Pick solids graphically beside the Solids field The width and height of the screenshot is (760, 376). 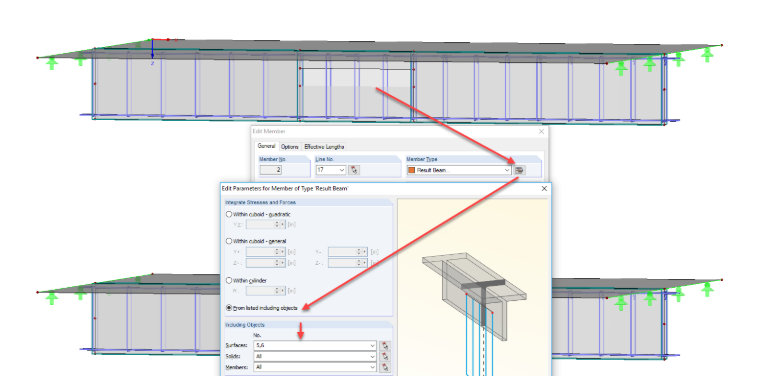click(x=385, y=356)
